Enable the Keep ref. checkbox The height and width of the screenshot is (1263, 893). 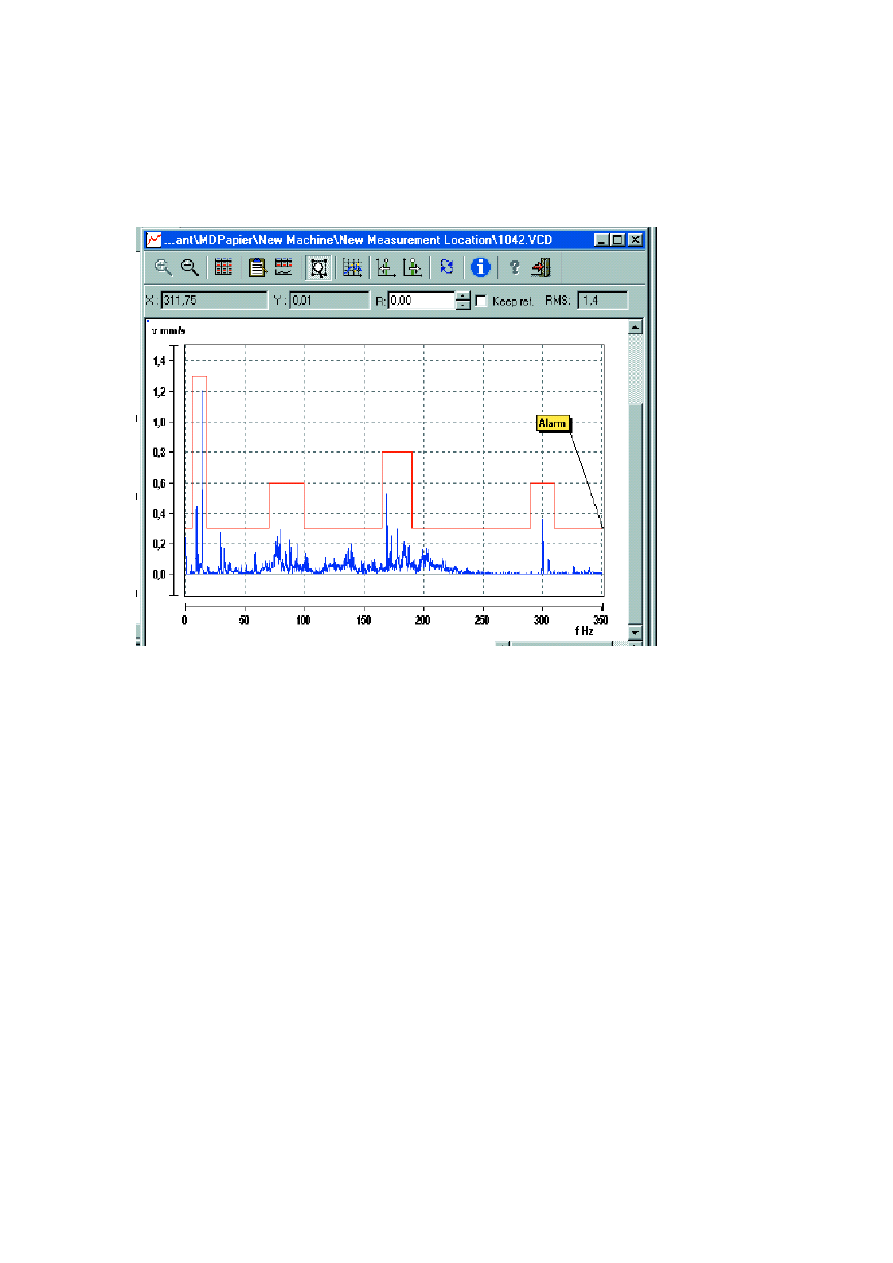click(481, 300)
